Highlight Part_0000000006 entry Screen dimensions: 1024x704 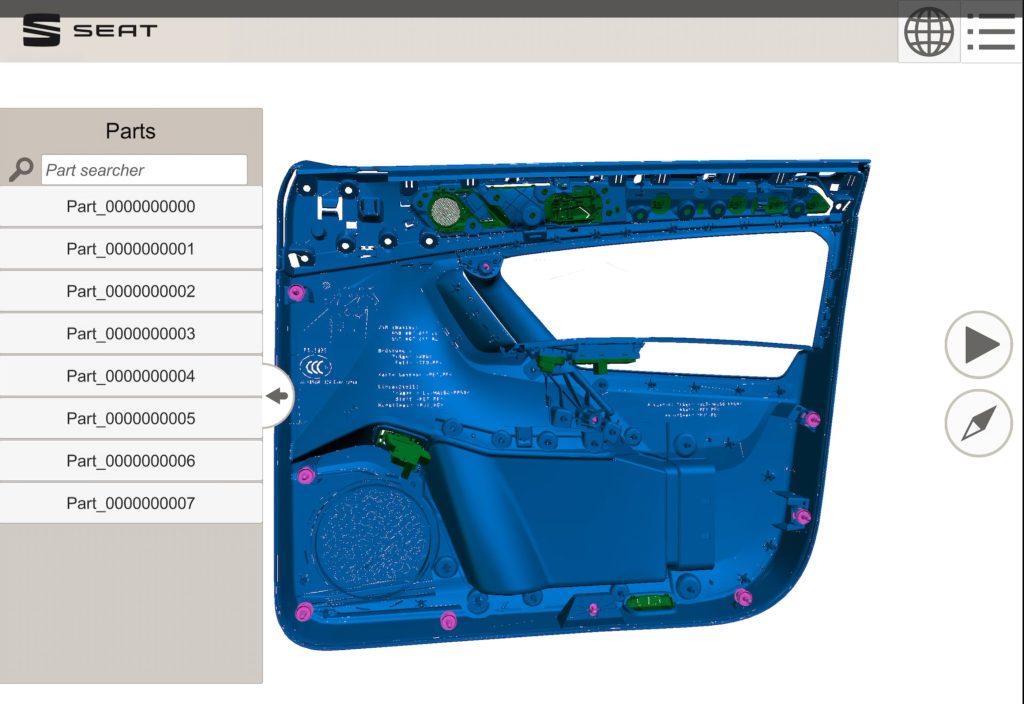pyautogui.click(x=131, y=461)
